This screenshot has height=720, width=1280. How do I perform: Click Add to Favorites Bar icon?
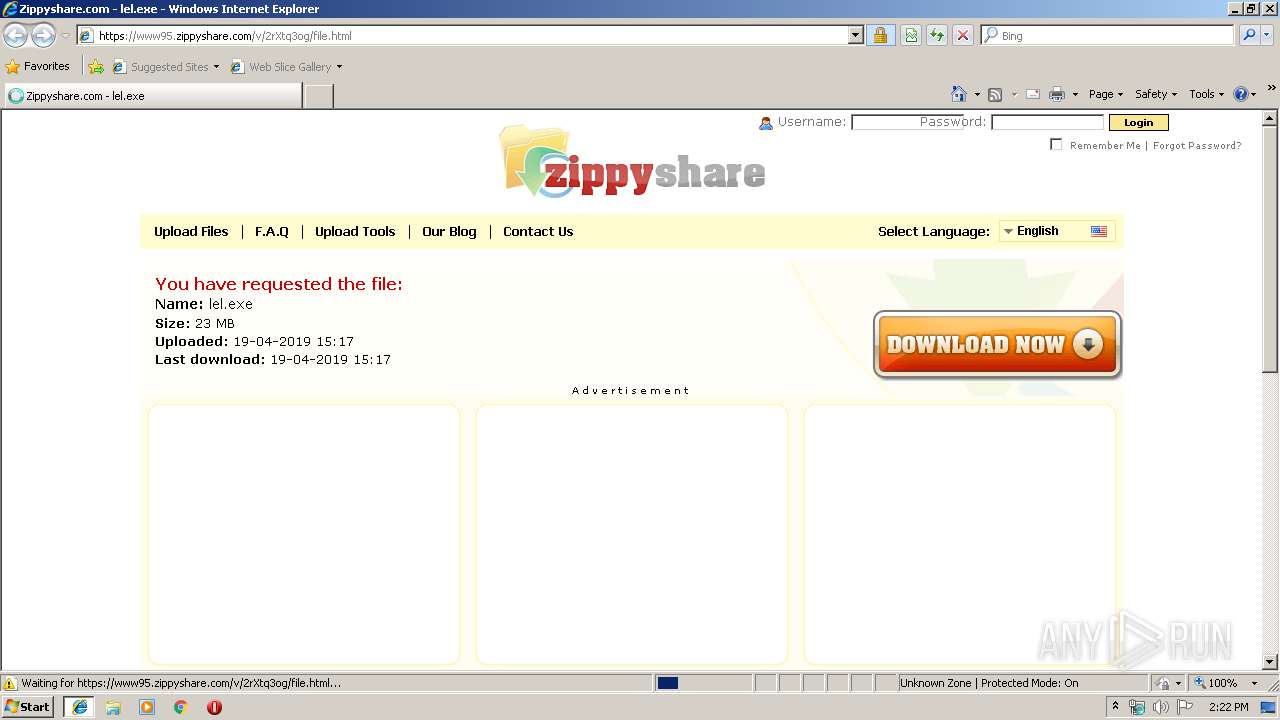pyautogui.click(x=96, y=67)
